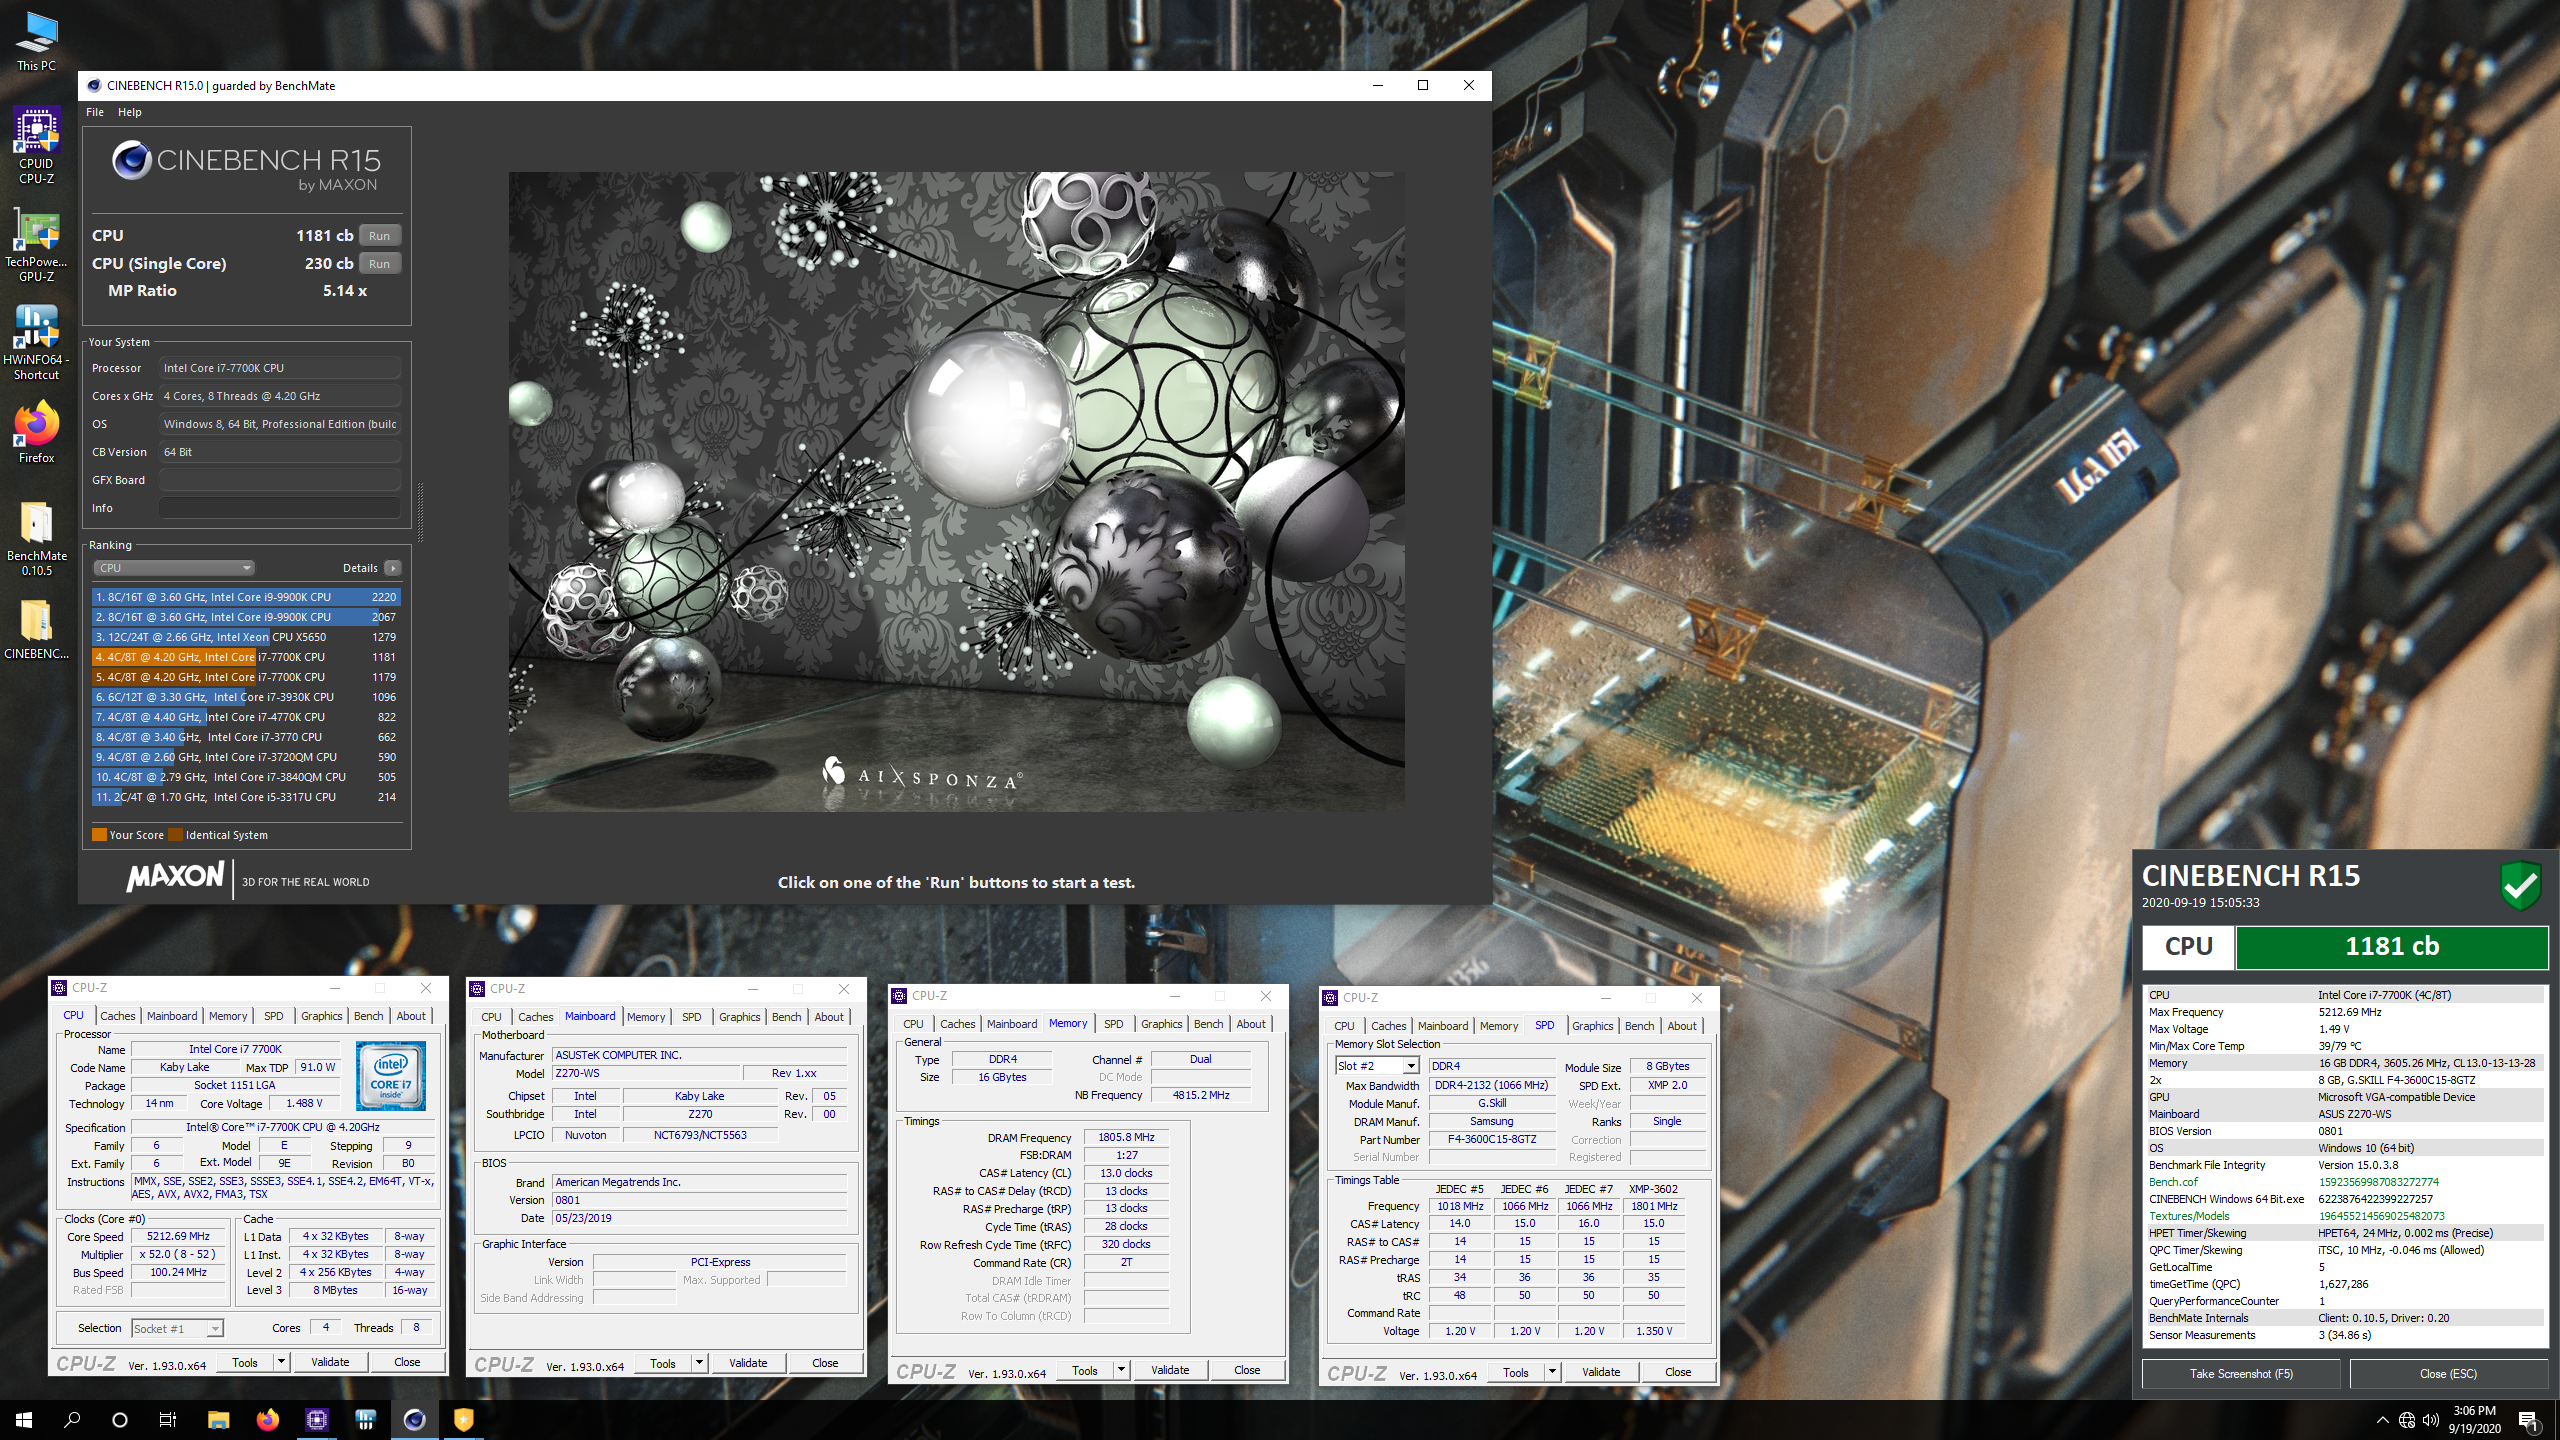Screen dimensions: 2560x1440
Task: Select highlighted ranking row i7-7700K 1181
Action: [x=246, y=657]
